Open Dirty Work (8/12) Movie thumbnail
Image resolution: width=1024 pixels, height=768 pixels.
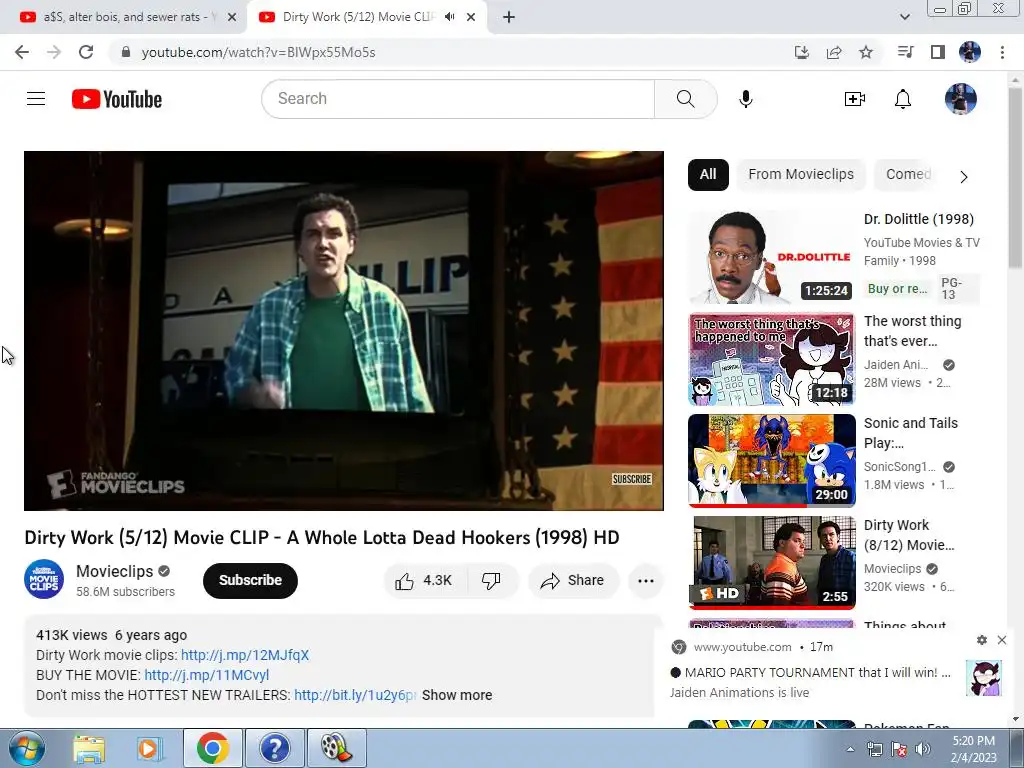coord(771,563)
